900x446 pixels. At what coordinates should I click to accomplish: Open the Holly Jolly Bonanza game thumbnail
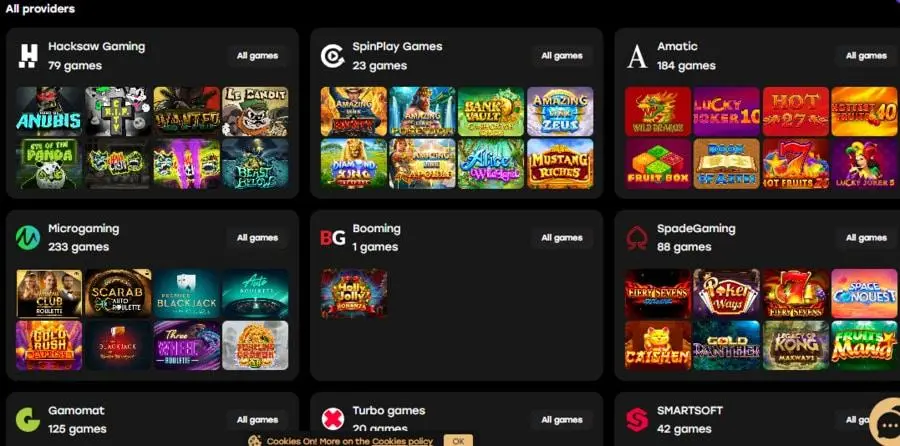tap(354, 293)
